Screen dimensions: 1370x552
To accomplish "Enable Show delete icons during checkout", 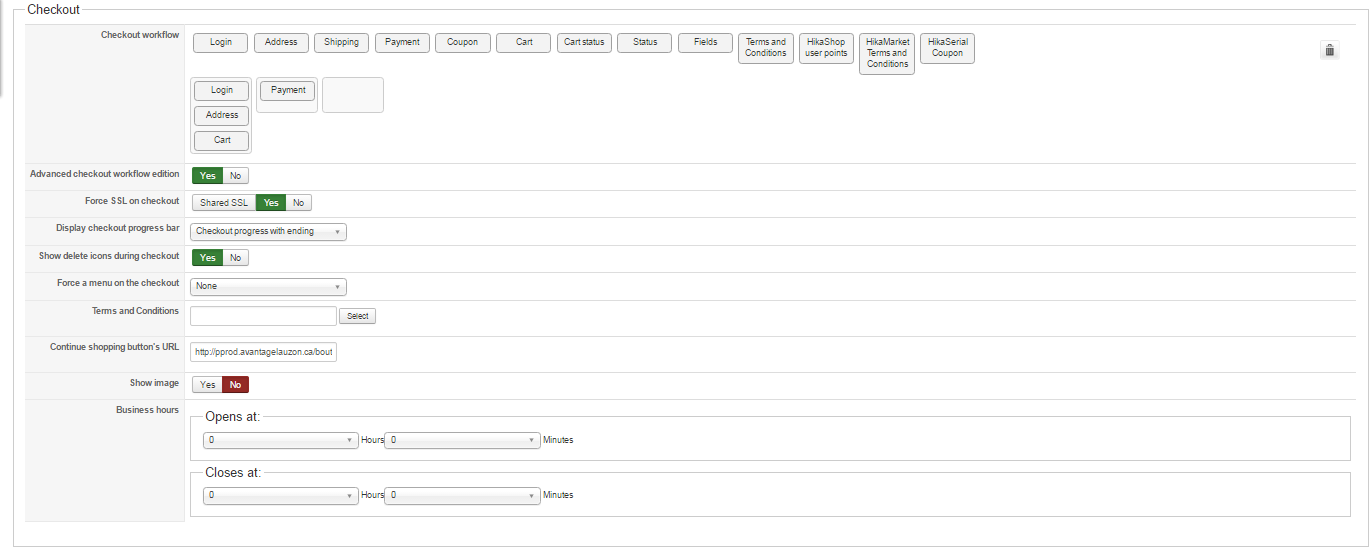I will 208,258.
